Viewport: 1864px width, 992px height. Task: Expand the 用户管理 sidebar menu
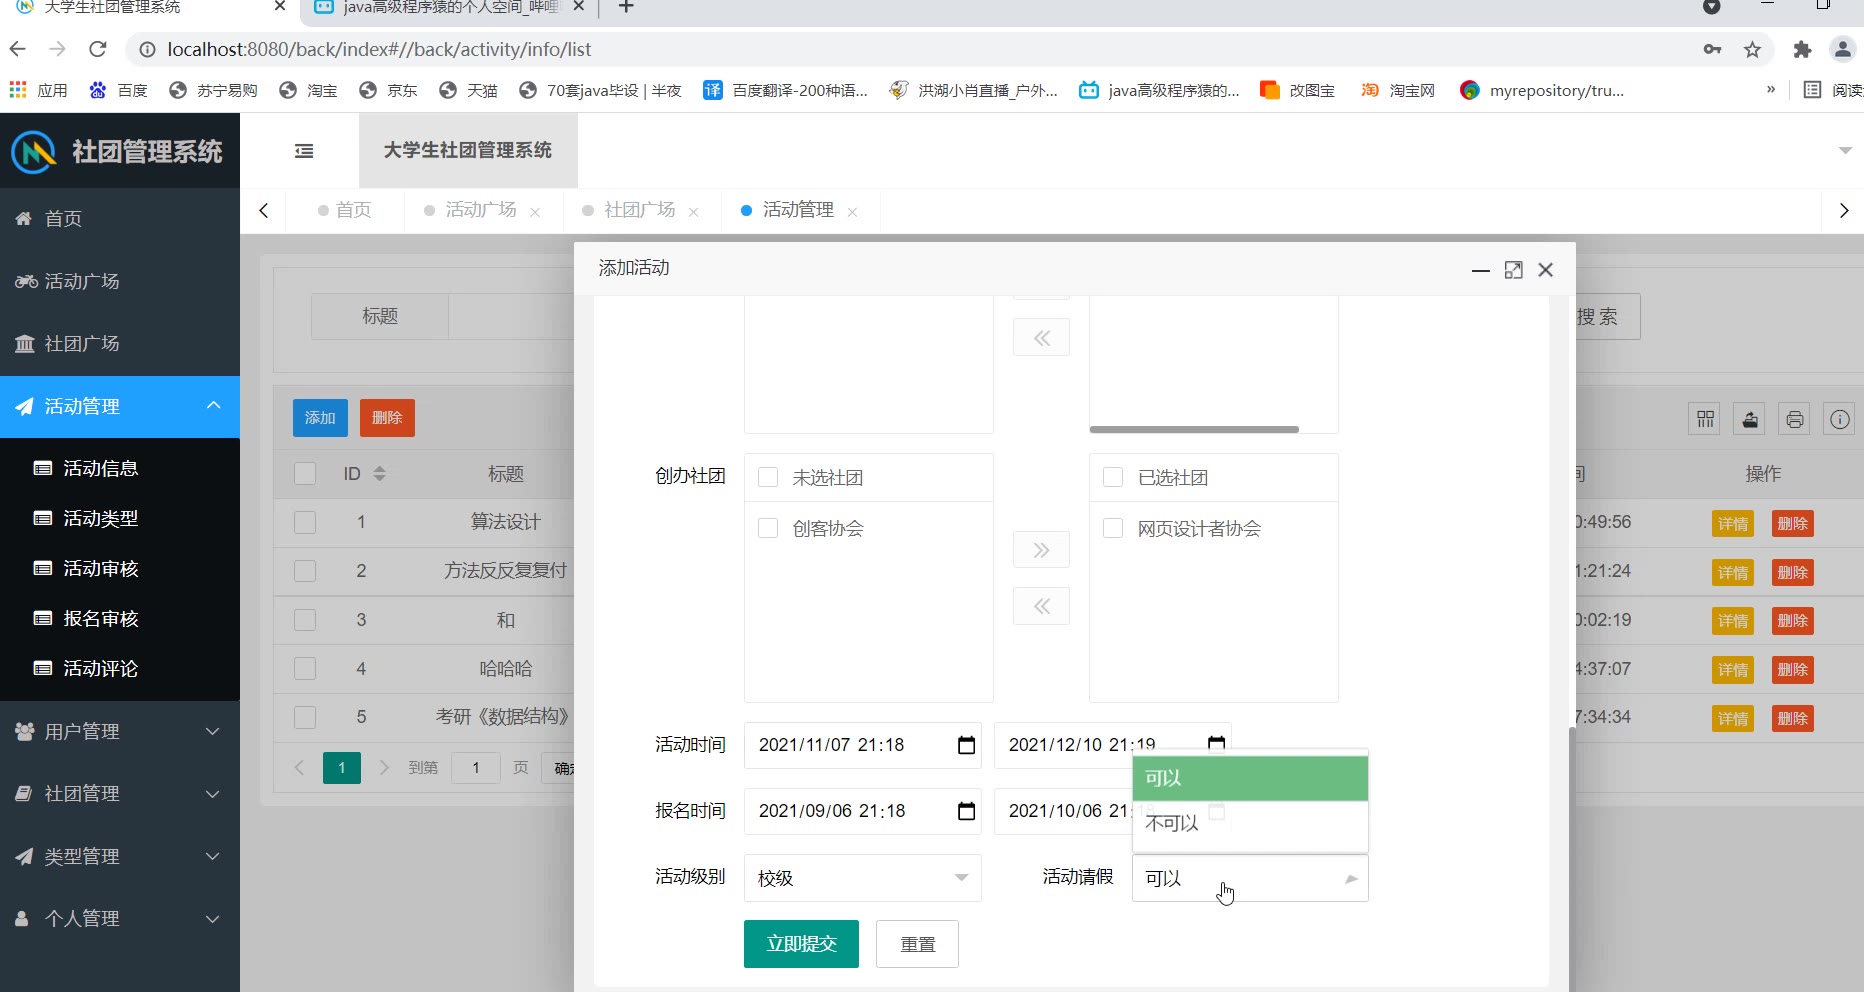120,732
